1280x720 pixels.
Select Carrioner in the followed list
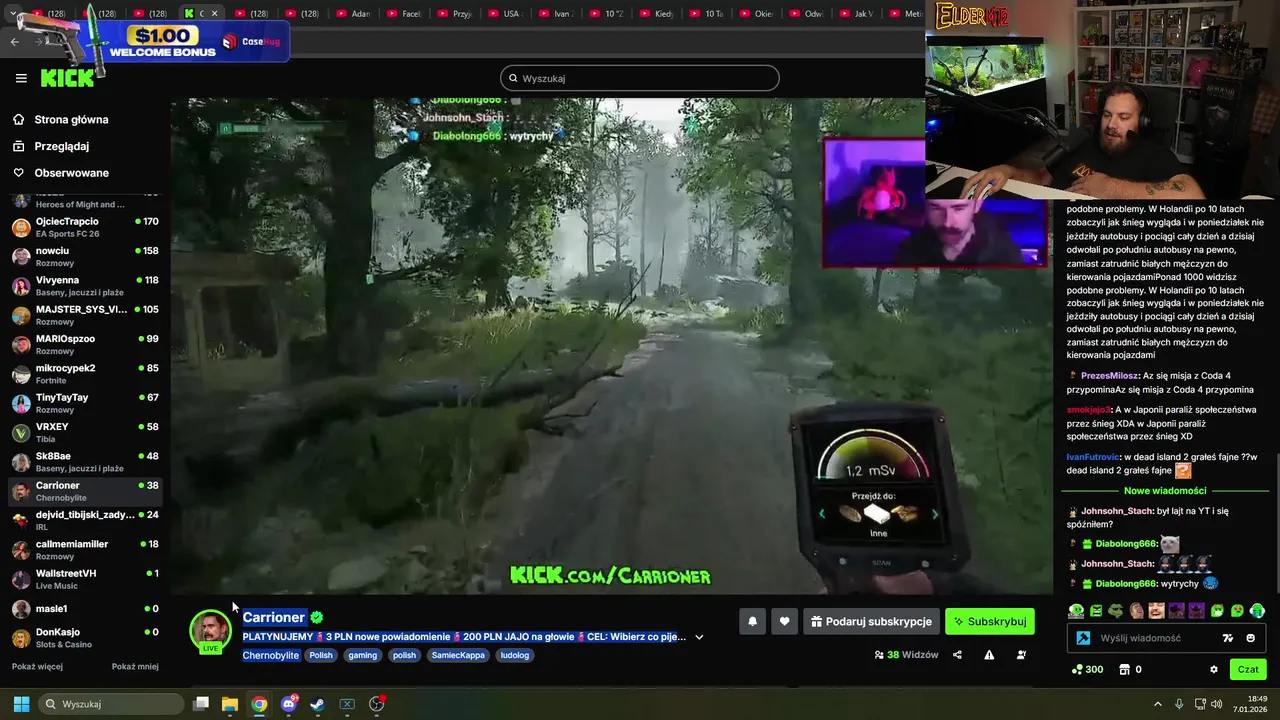tap(85, 491)
